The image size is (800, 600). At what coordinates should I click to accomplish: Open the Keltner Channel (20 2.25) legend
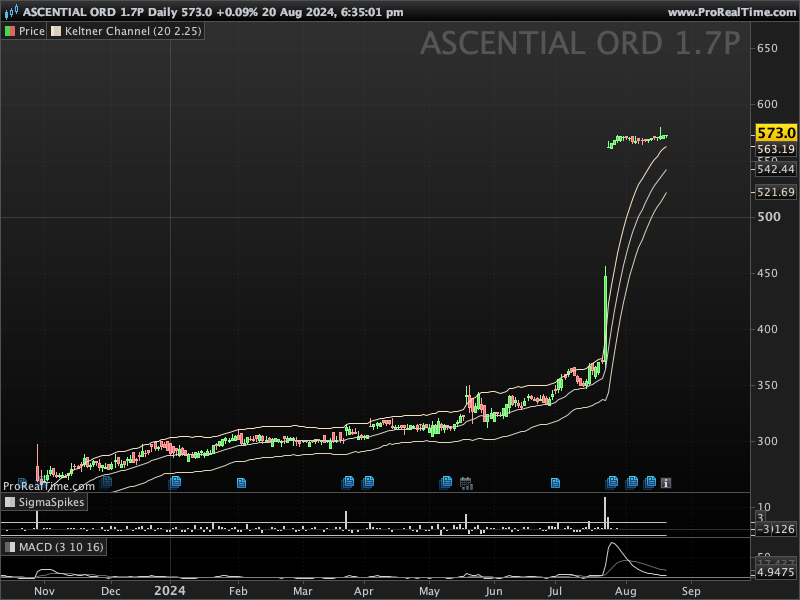click(x=127, y=31)
